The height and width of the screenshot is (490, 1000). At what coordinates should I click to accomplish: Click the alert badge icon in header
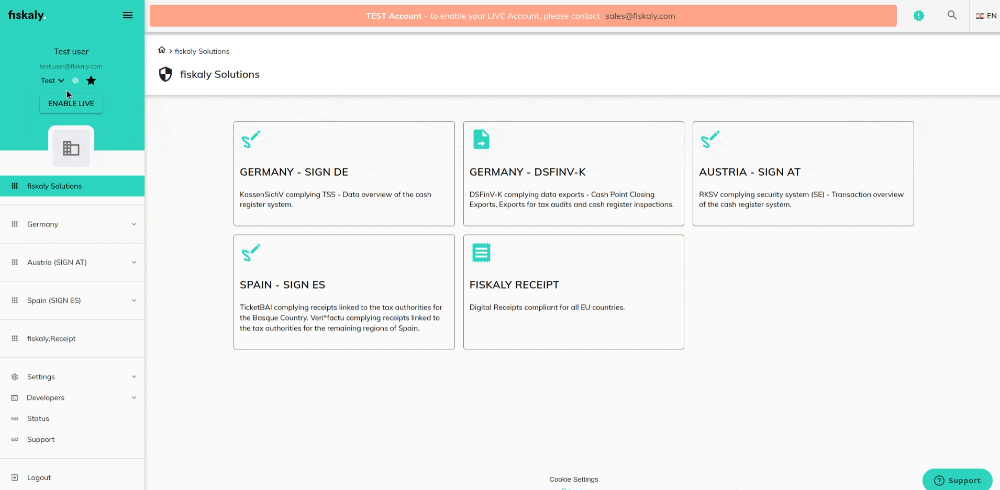click(x=918, y=16)
